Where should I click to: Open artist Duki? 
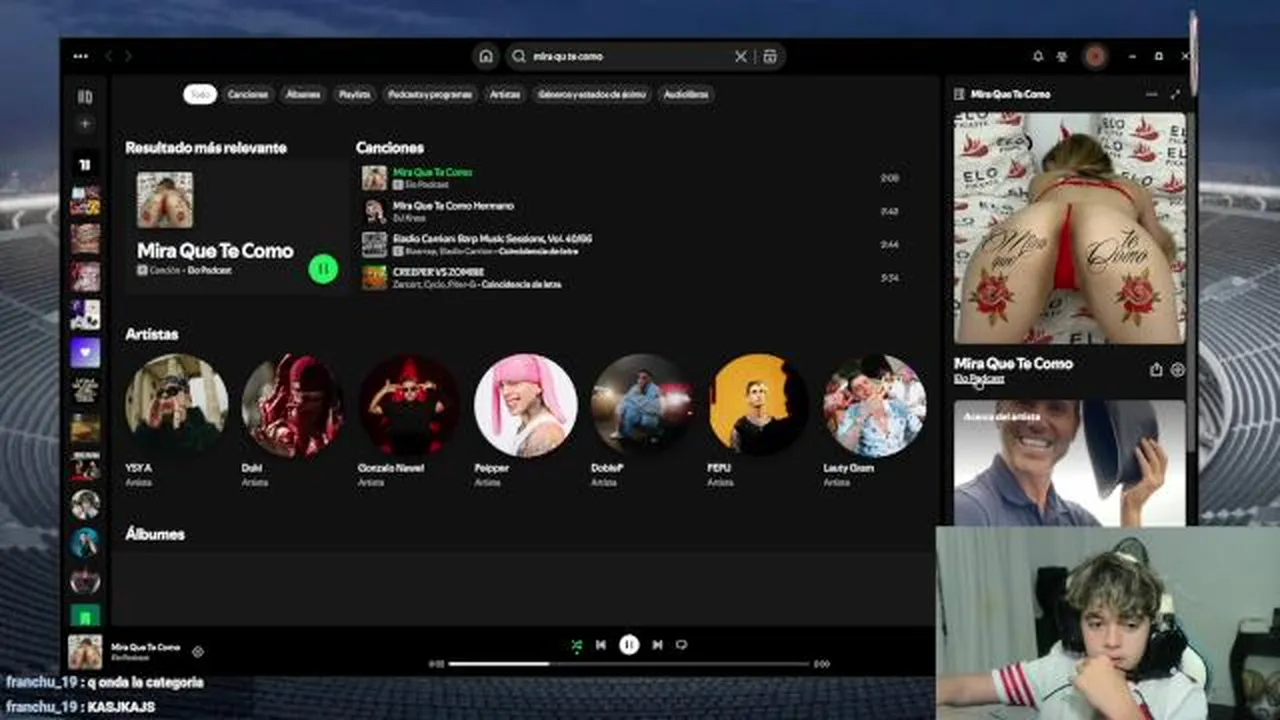point(293,405)
